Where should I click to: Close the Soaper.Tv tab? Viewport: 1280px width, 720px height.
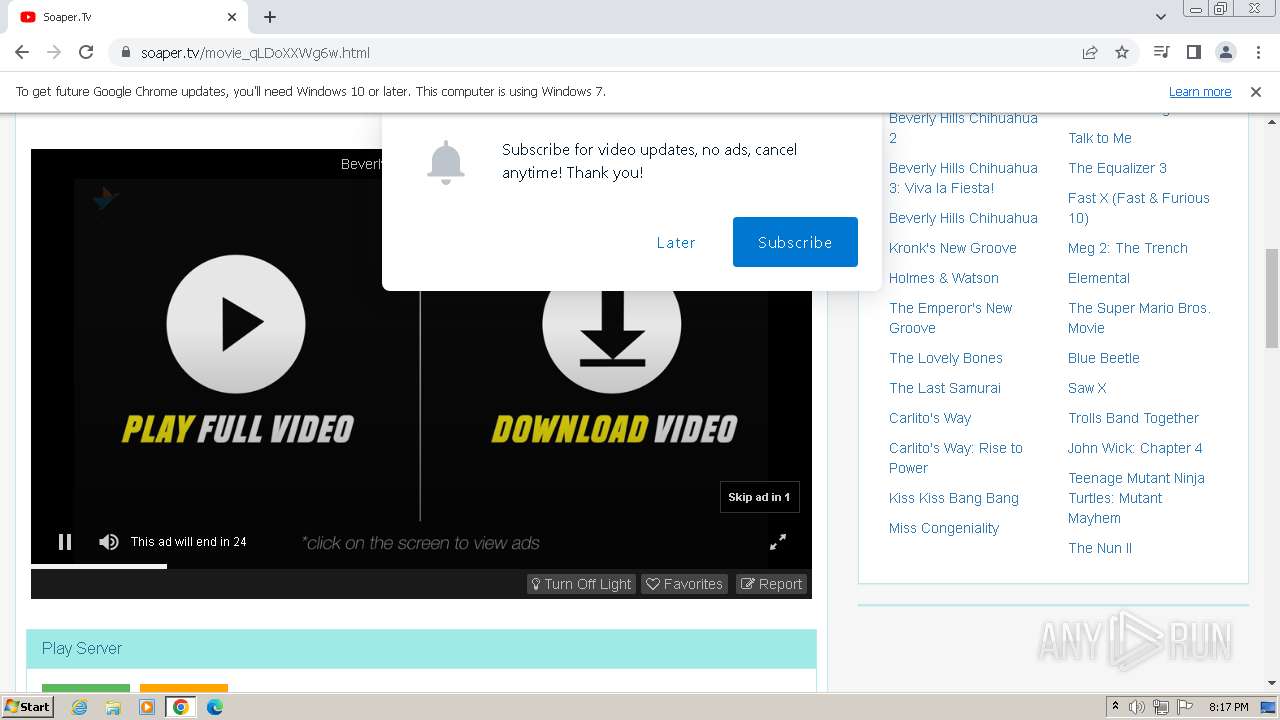232,17
